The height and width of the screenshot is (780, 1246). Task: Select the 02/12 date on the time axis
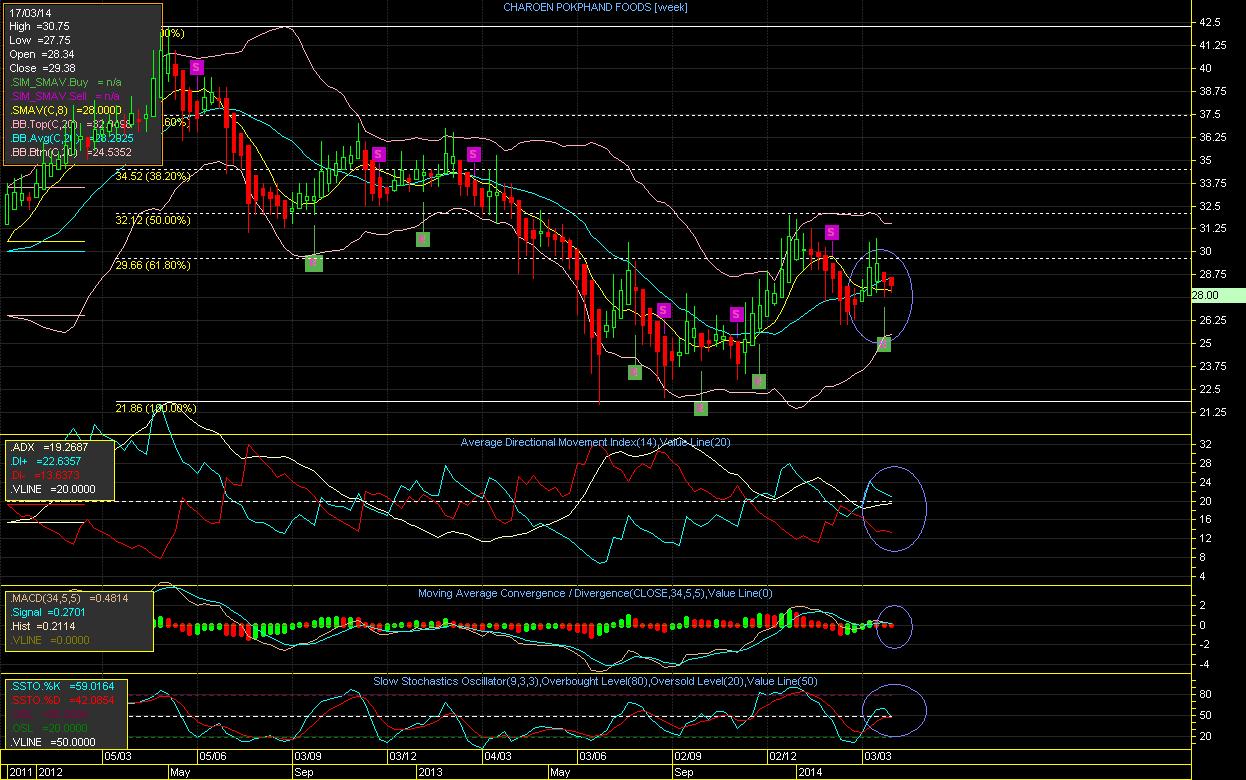click(781, 757)
